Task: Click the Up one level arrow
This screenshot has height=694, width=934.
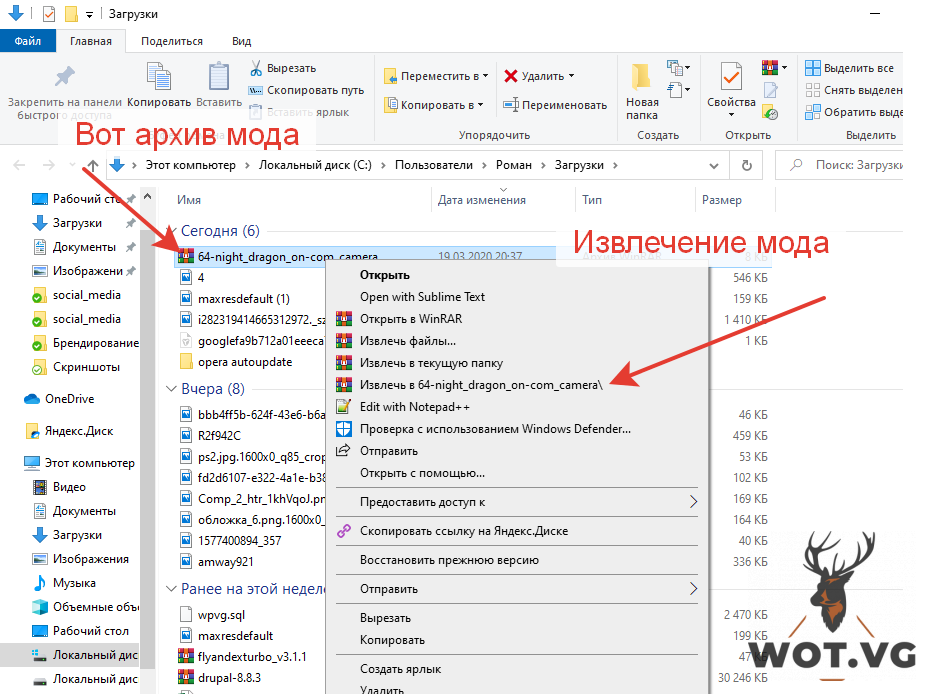Action: coord(93,165)
